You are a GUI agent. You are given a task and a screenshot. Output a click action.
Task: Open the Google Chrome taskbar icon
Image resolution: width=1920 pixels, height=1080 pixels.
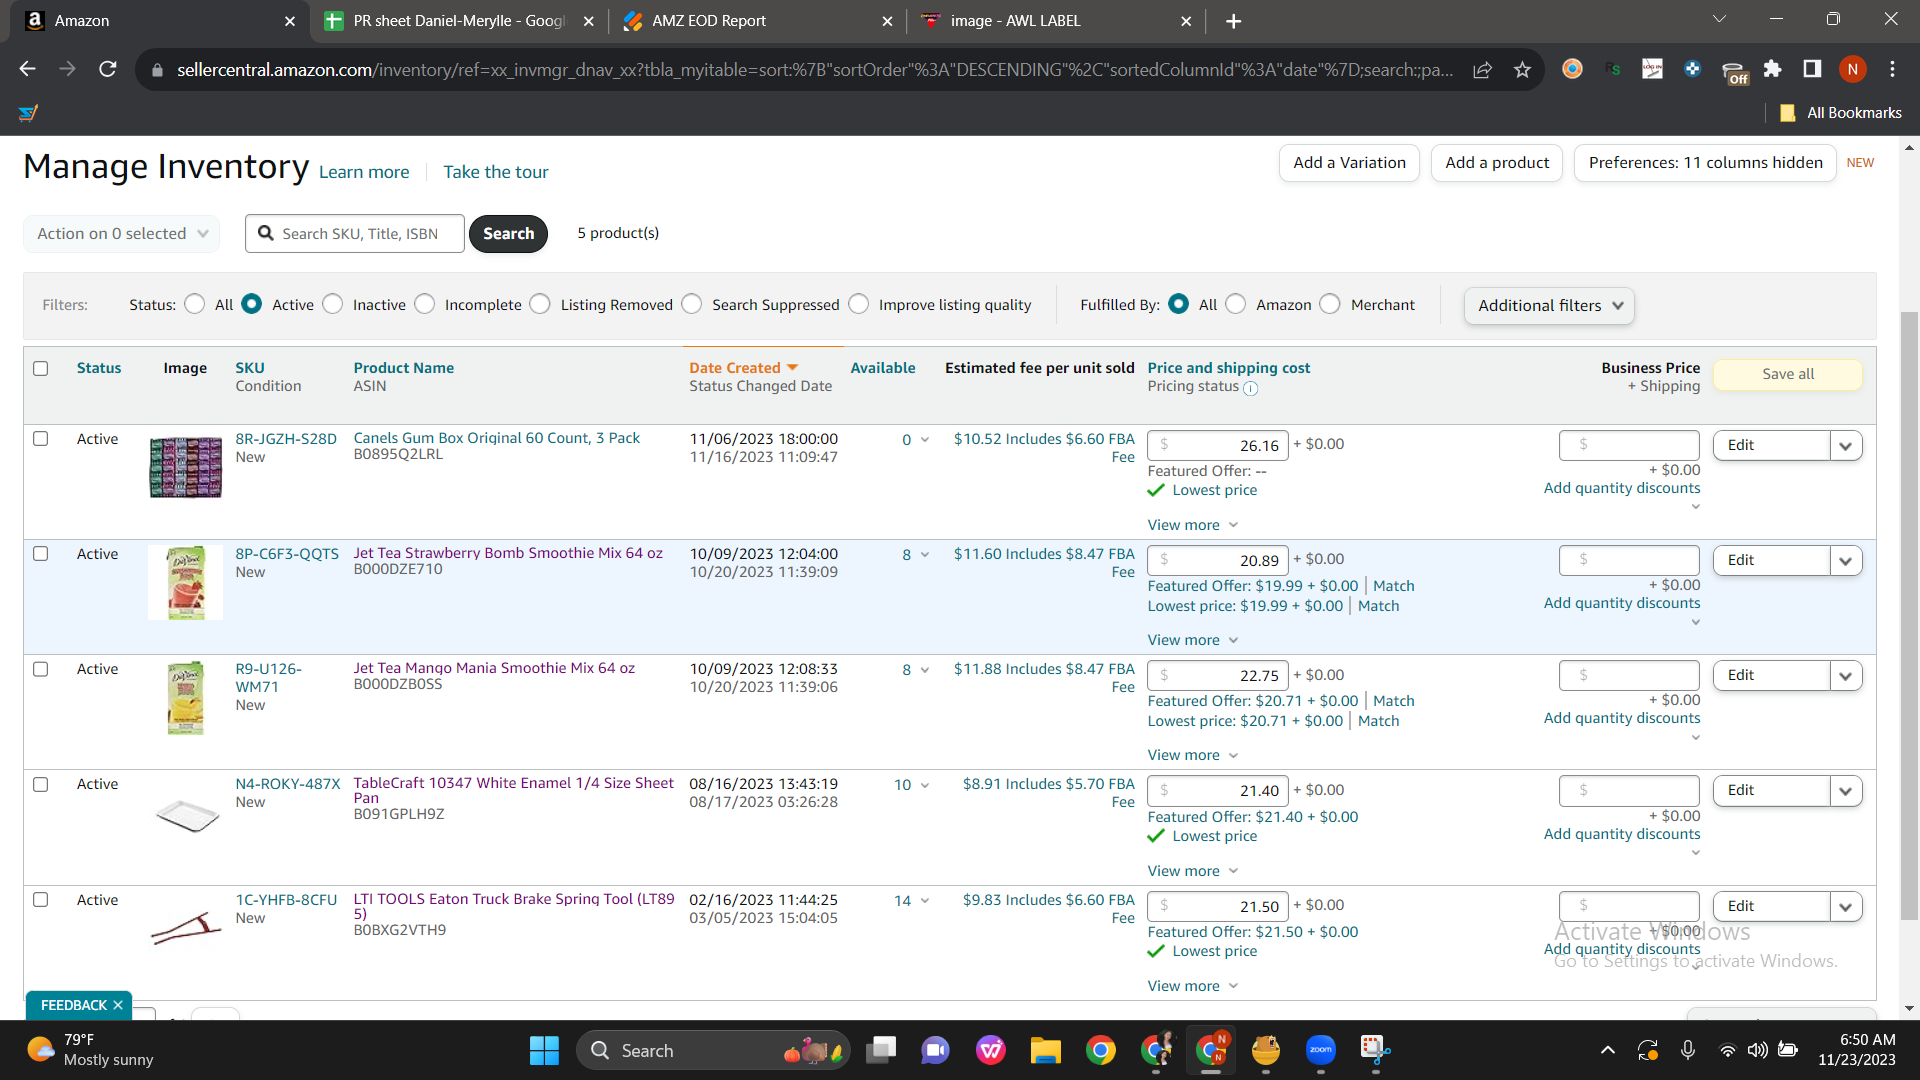click(x=1100, y=1050)
